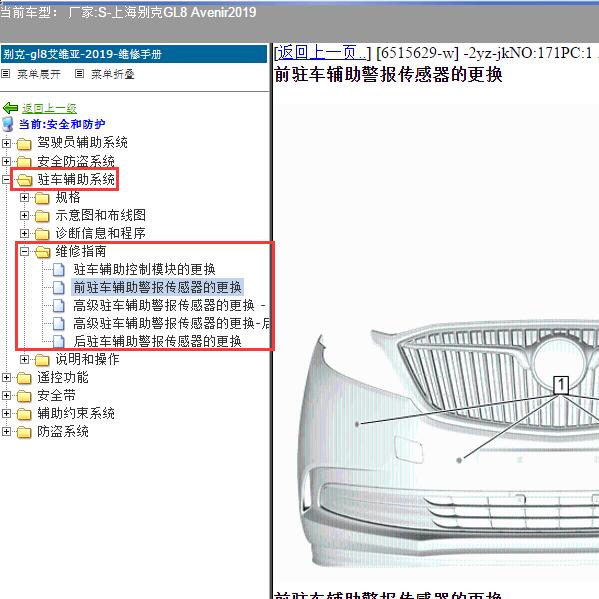Image resolution: width=599 pixels, height=599 pixels.
Task: Click the 返回上一级 link
Action: pos(49,108)
